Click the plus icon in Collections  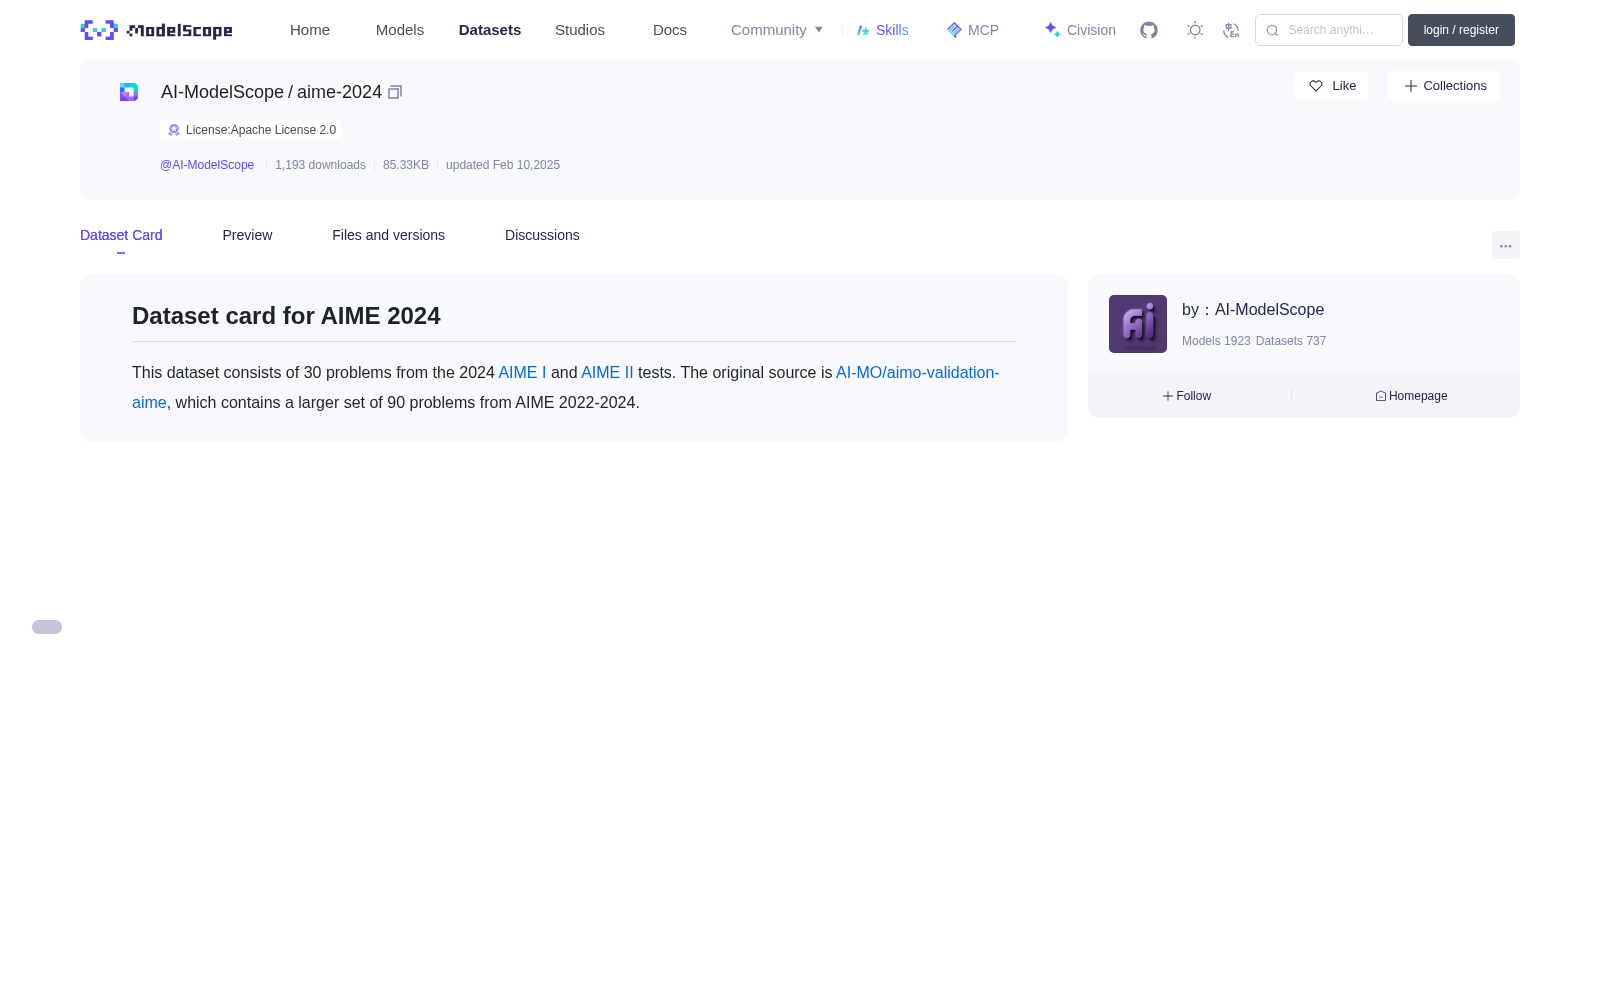coord(1411,86)
